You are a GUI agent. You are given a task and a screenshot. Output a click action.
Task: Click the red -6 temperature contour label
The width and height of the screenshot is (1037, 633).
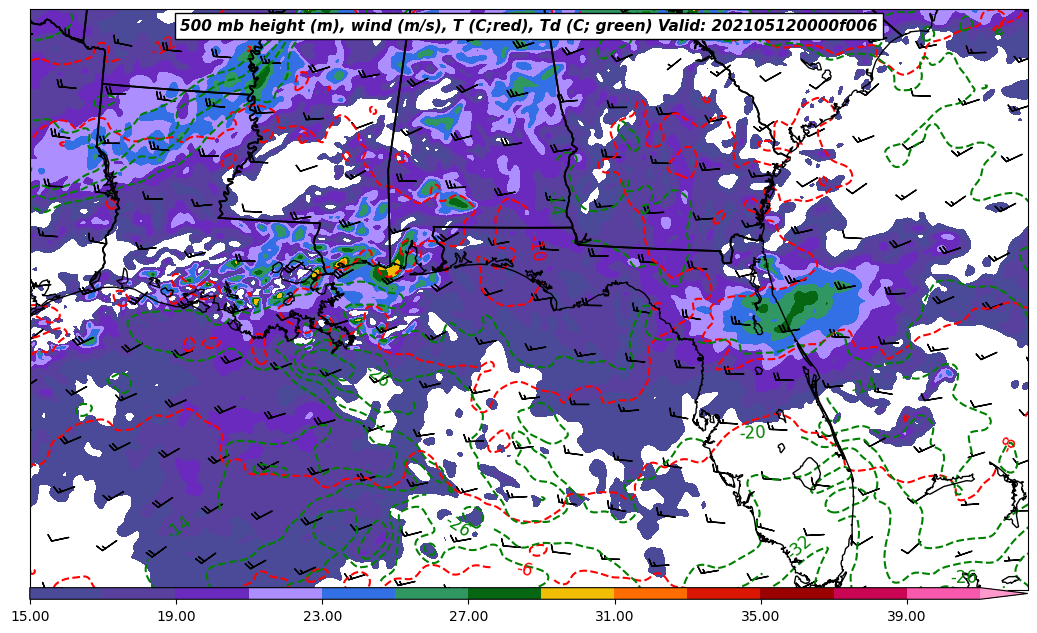tap(527, 570)
